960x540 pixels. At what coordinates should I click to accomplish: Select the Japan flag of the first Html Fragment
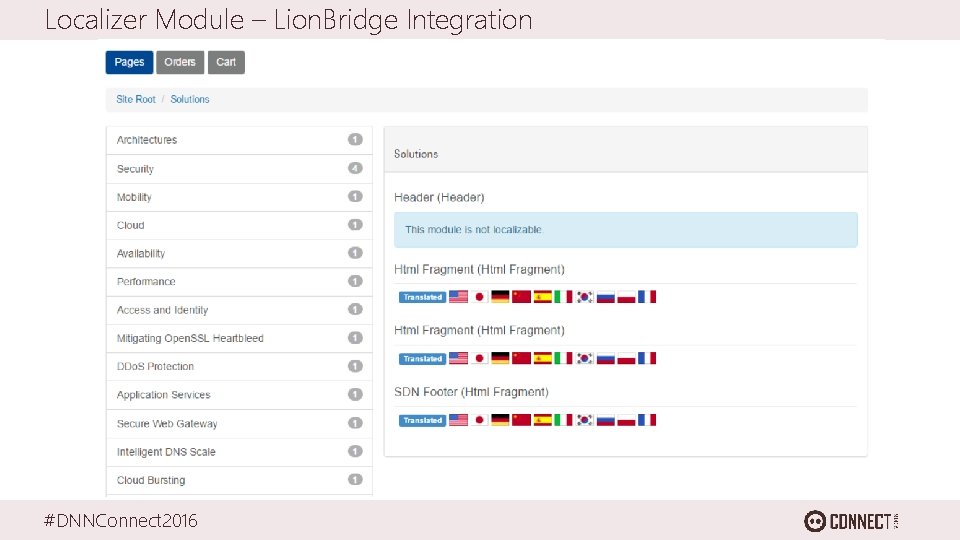(479, 297)
